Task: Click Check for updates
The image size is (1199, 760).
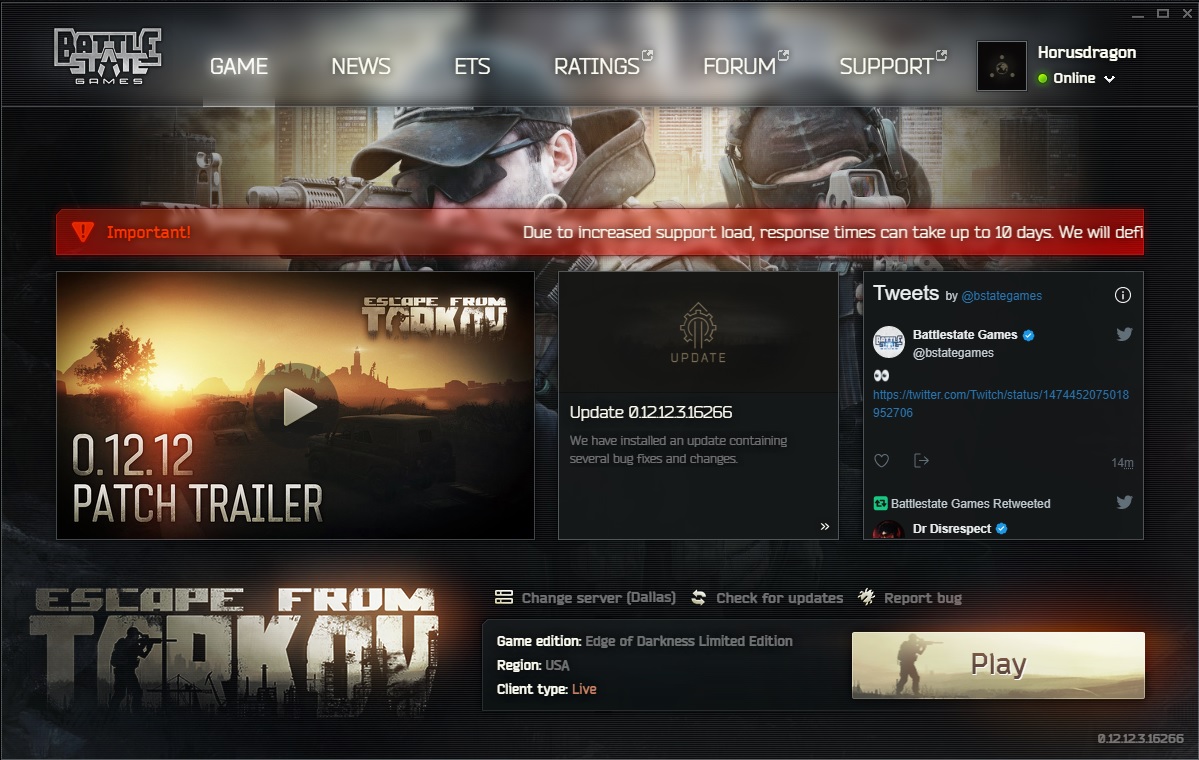Action: click(779, 598)
